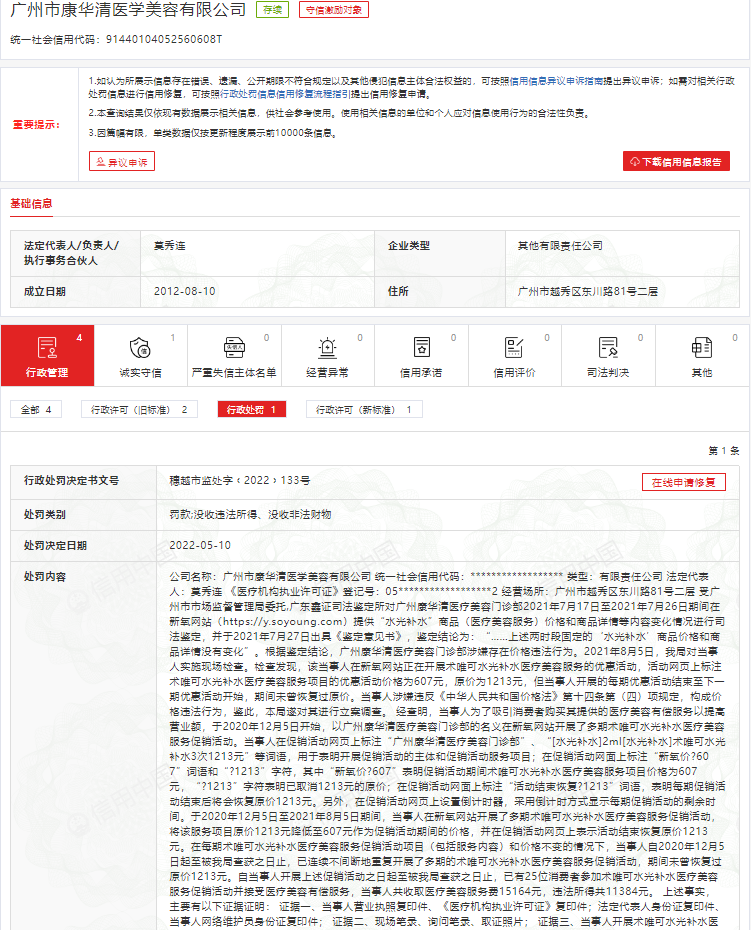Viewport: 751px width, 930px height.
Task: Click the 在线申请修复 button
Action: [683, 482]
